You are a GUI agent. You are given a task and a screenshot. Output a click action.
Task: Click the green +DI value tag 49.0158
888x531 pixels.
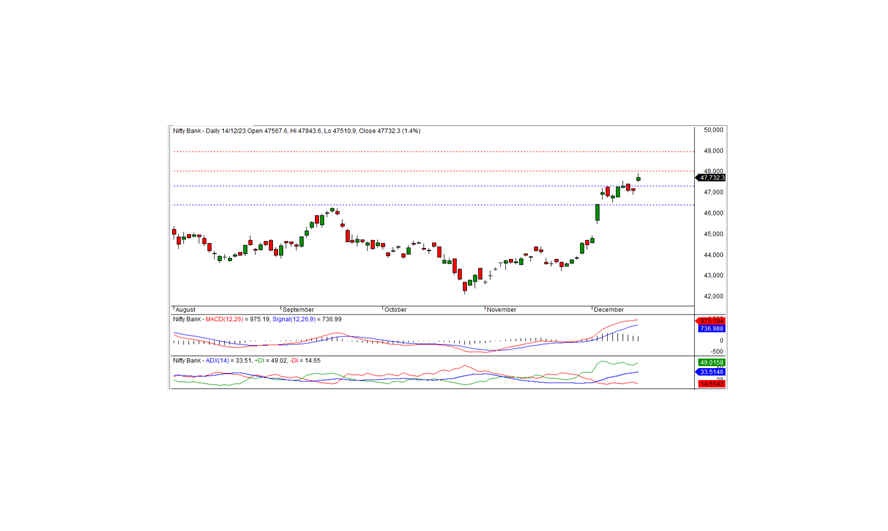[711, 362]
